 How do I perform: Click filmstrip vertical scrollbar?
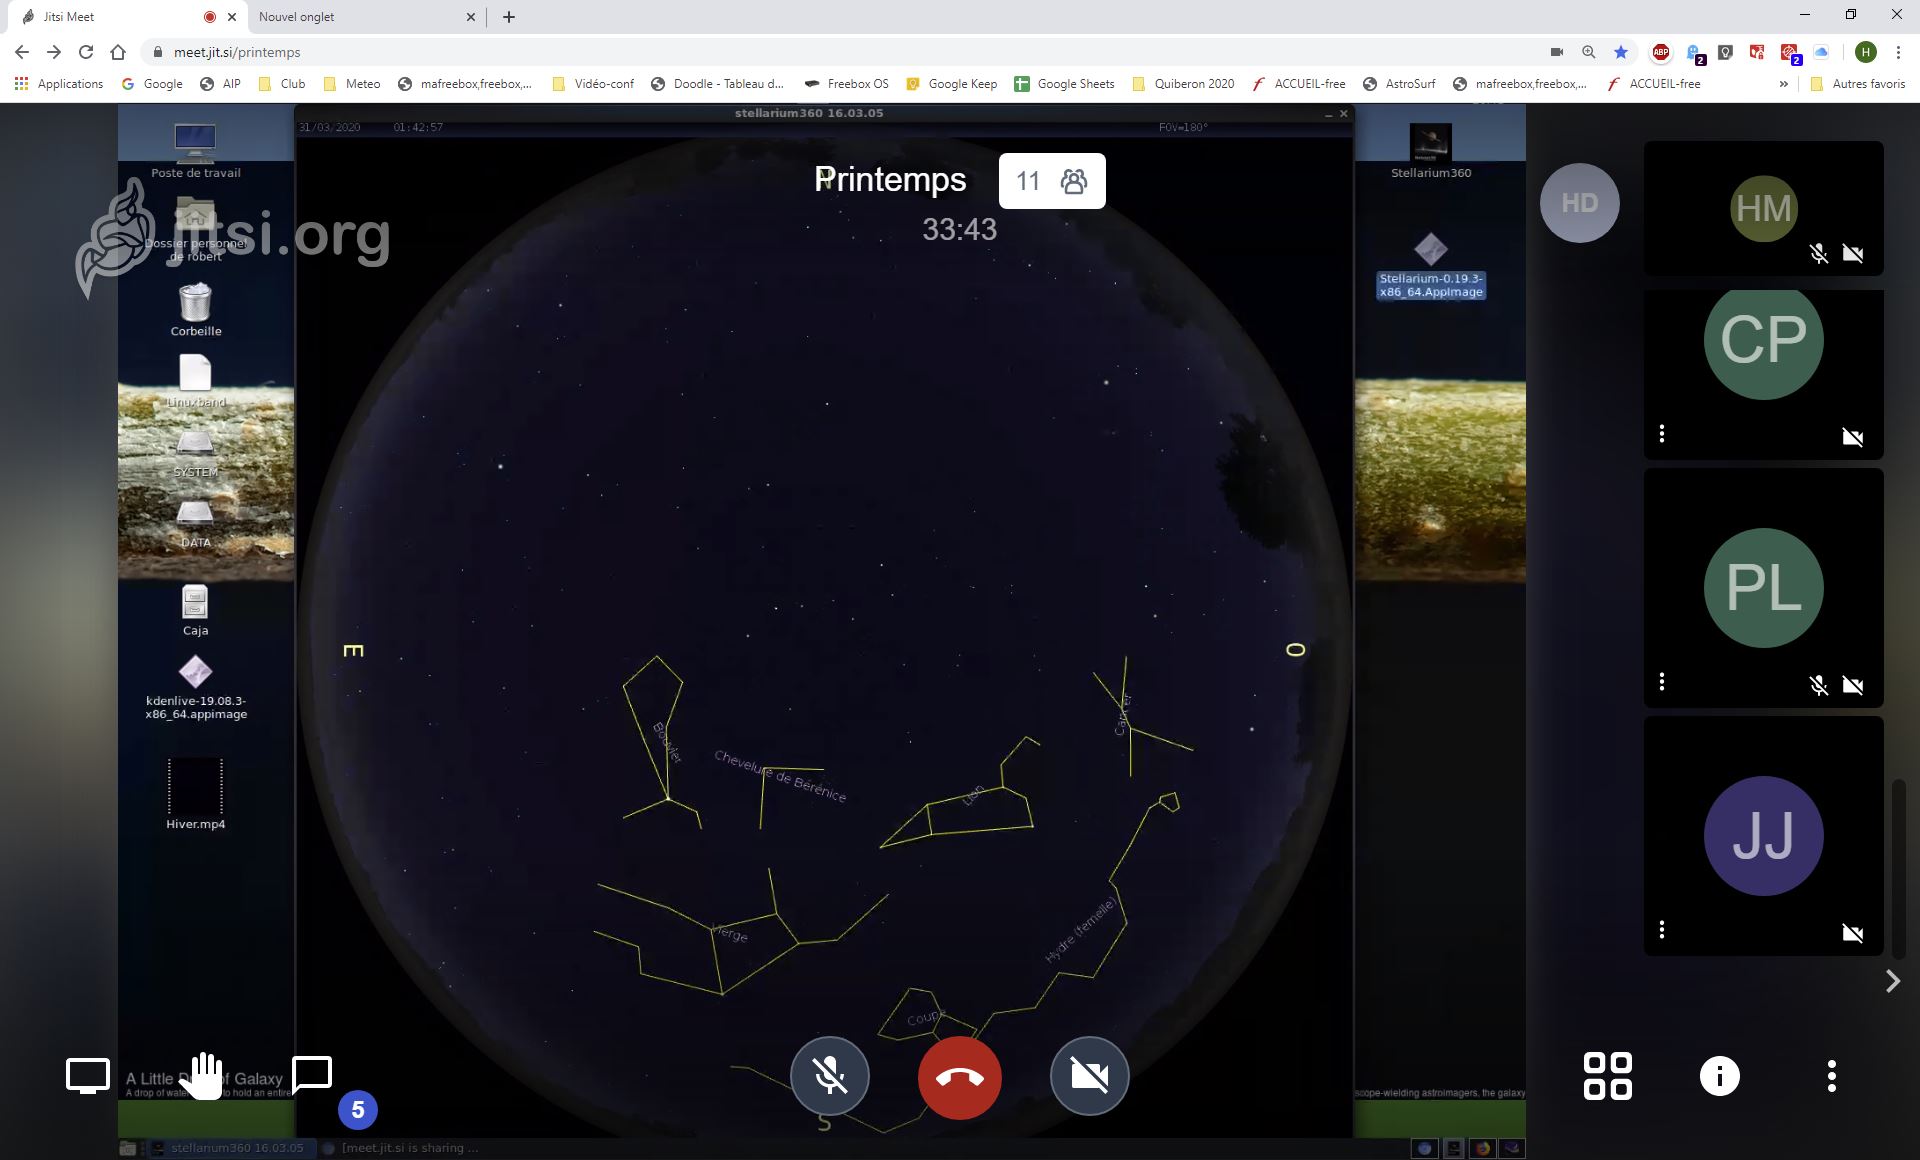(x=1898, y=868)
